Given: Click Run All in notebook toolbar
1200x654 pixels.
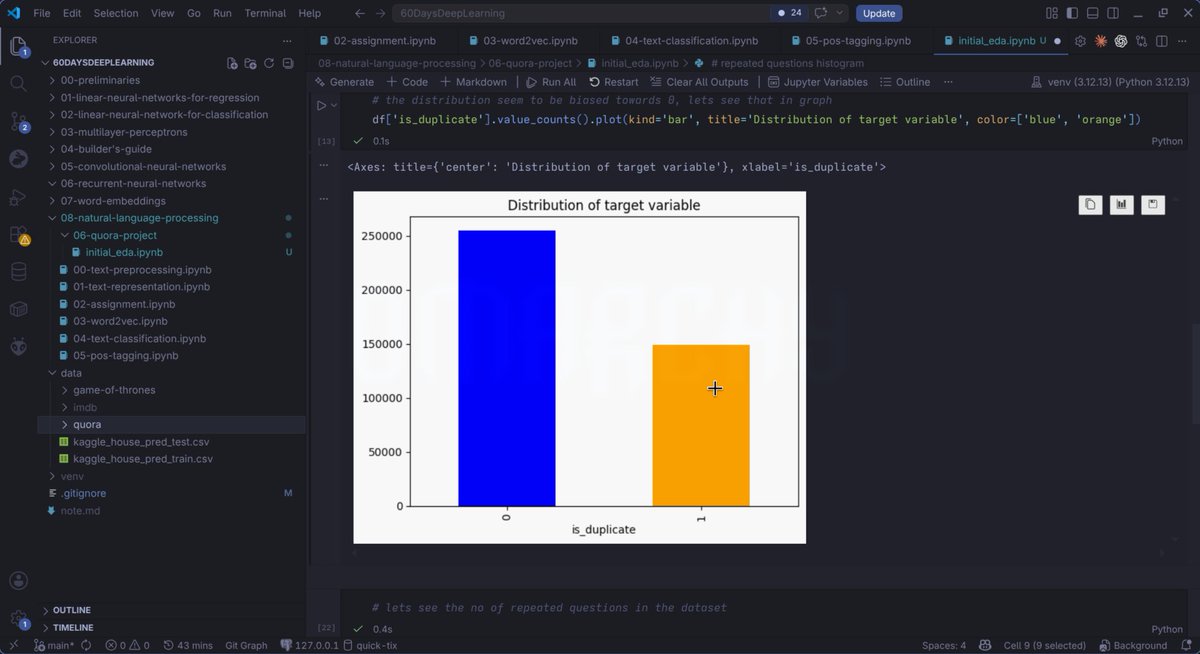Looking at the screenshot, I should pyautogui.click(x=551, y=82).
